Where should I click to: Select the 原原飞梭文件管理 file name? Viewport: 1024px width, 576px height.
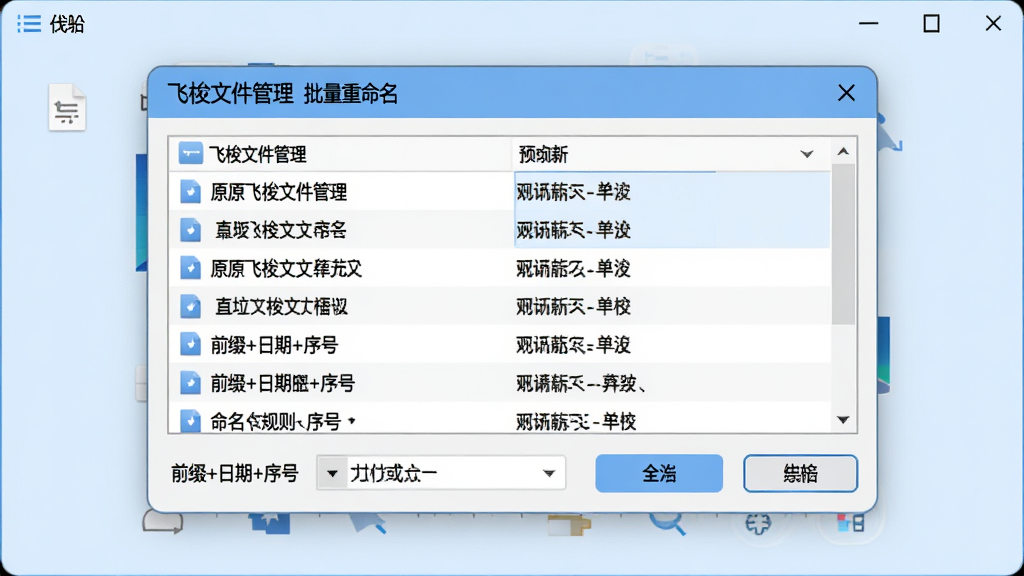pos(279,193)
